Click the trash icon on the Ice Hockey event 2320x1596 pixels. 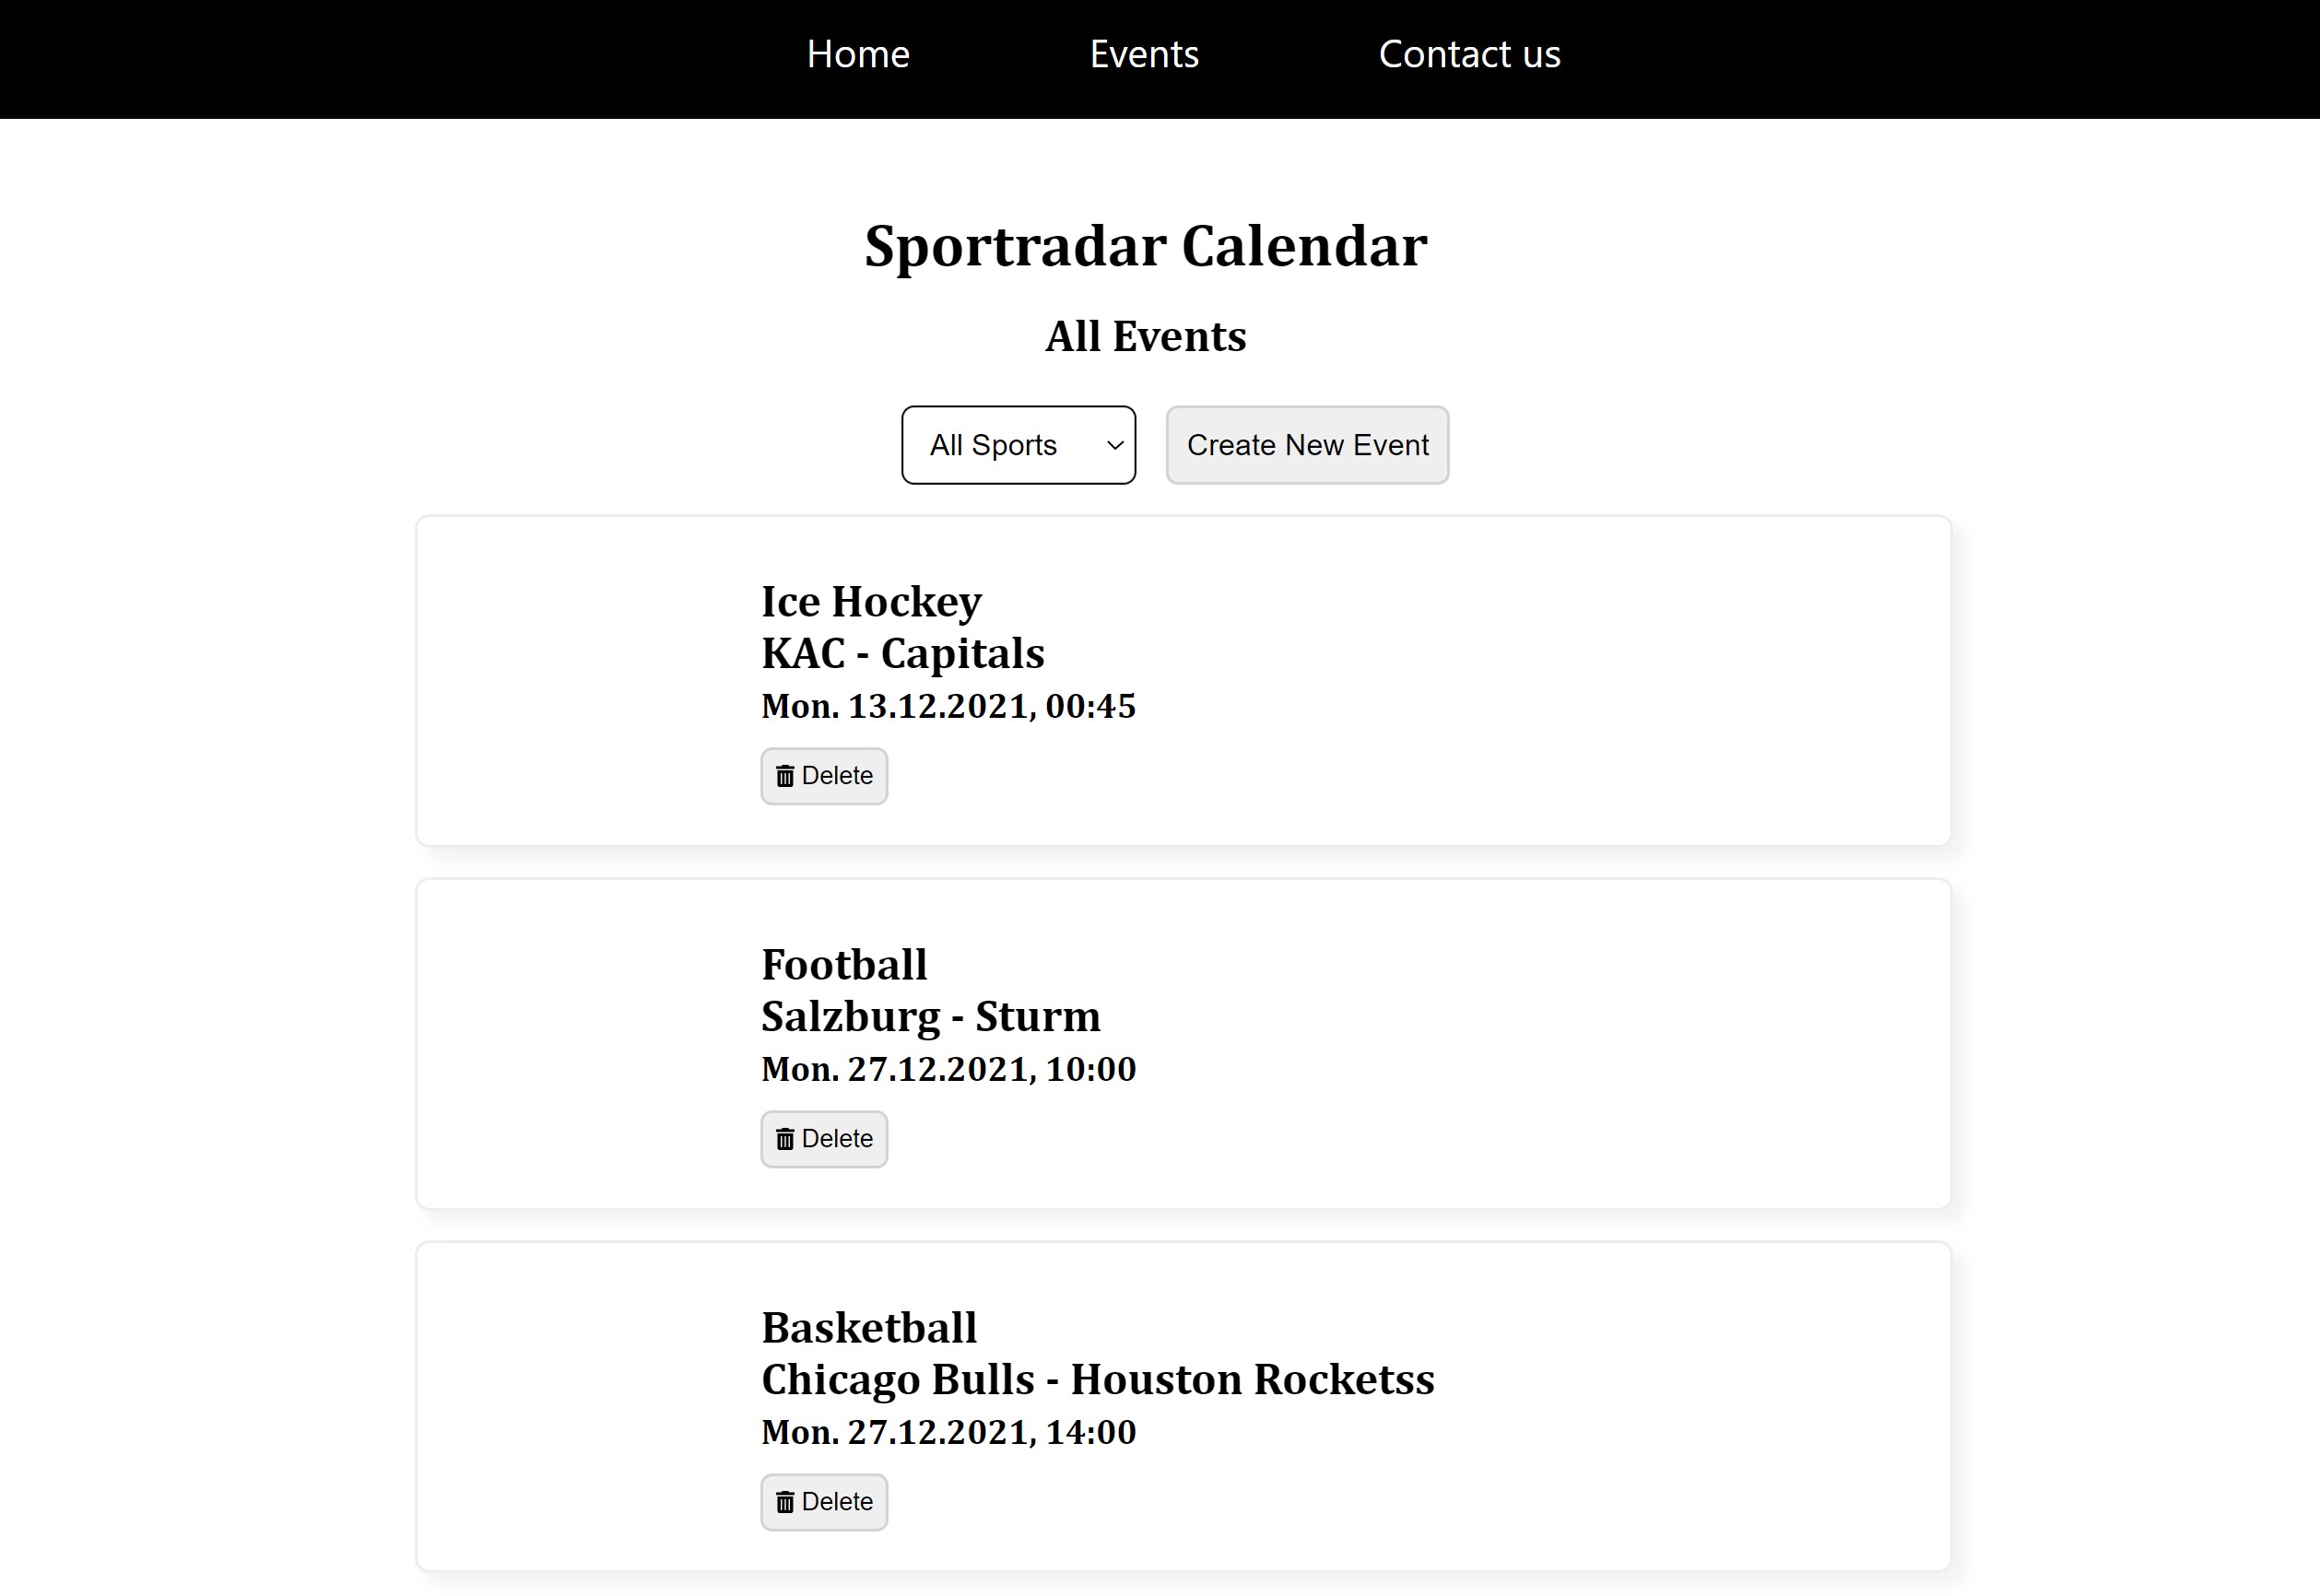[x=785, y=775]
